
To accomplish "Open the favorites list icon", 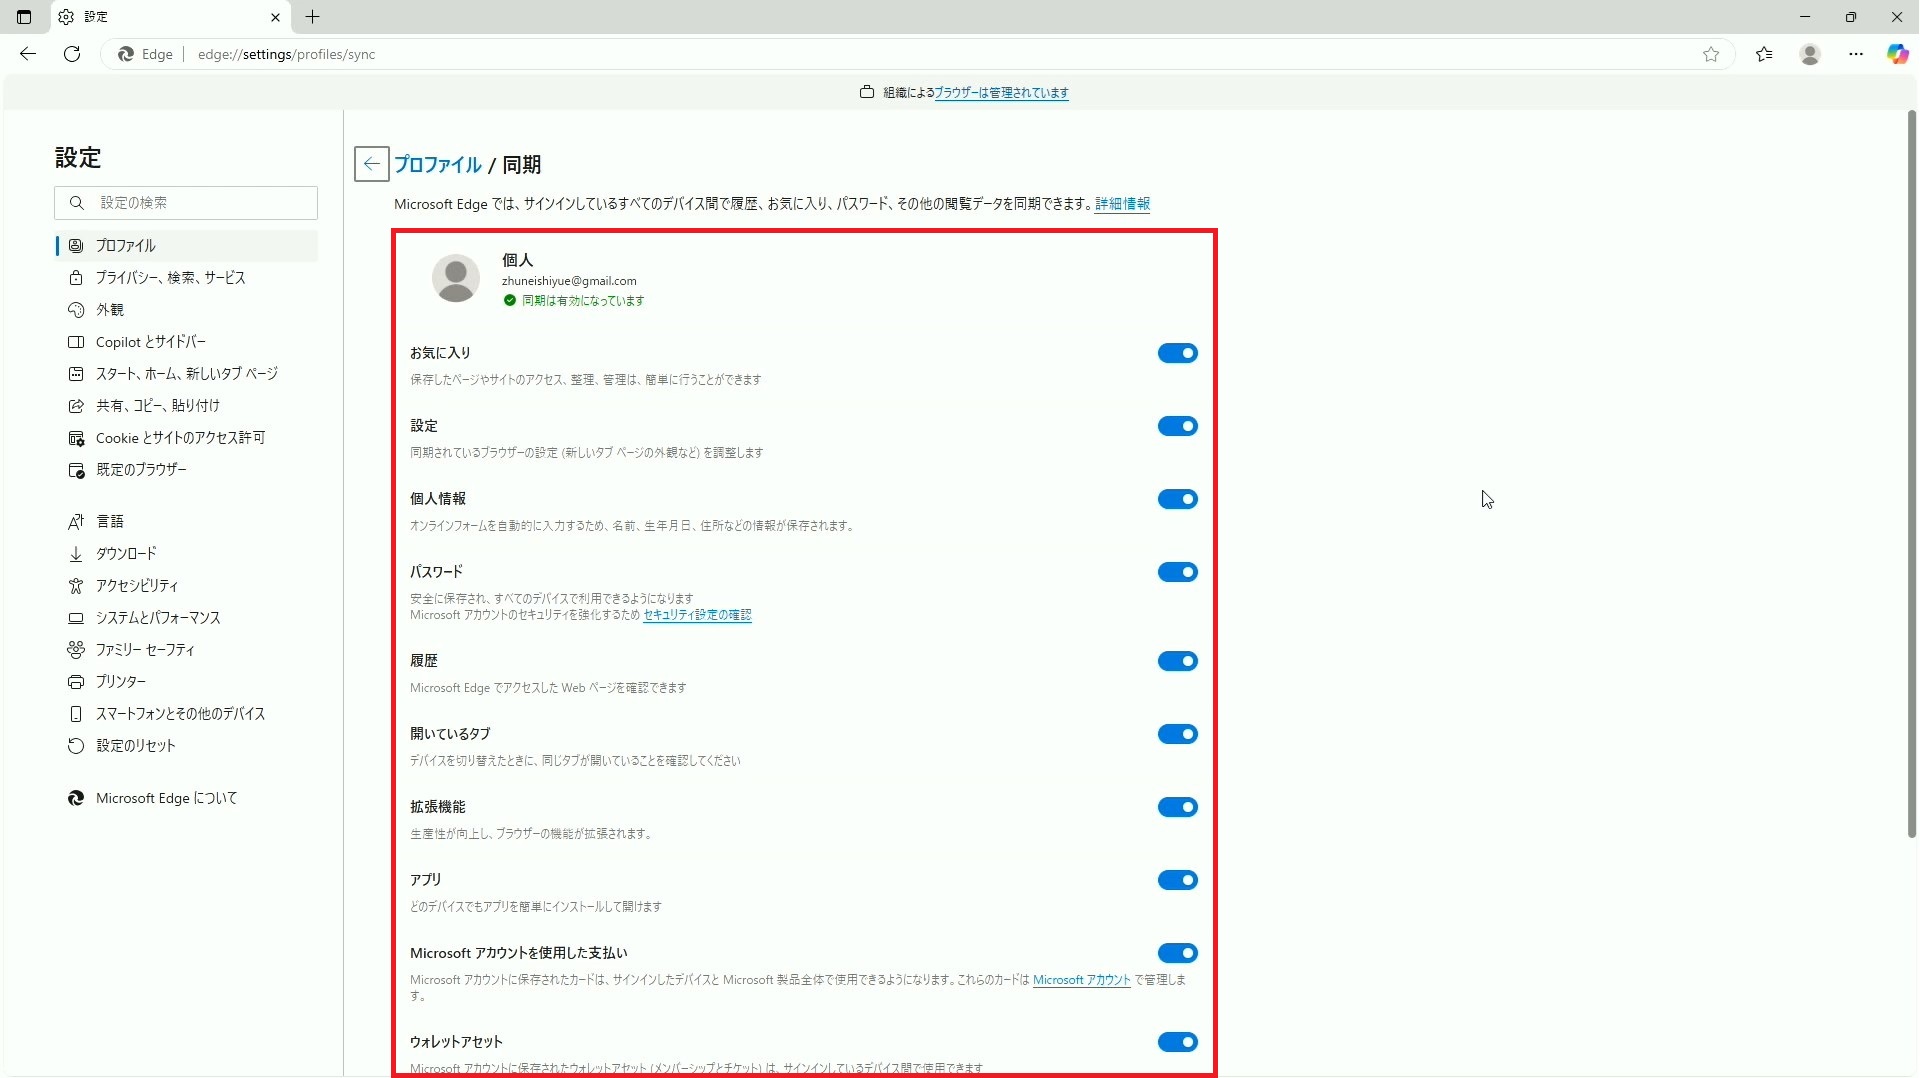I will (x=1764, y=54).
